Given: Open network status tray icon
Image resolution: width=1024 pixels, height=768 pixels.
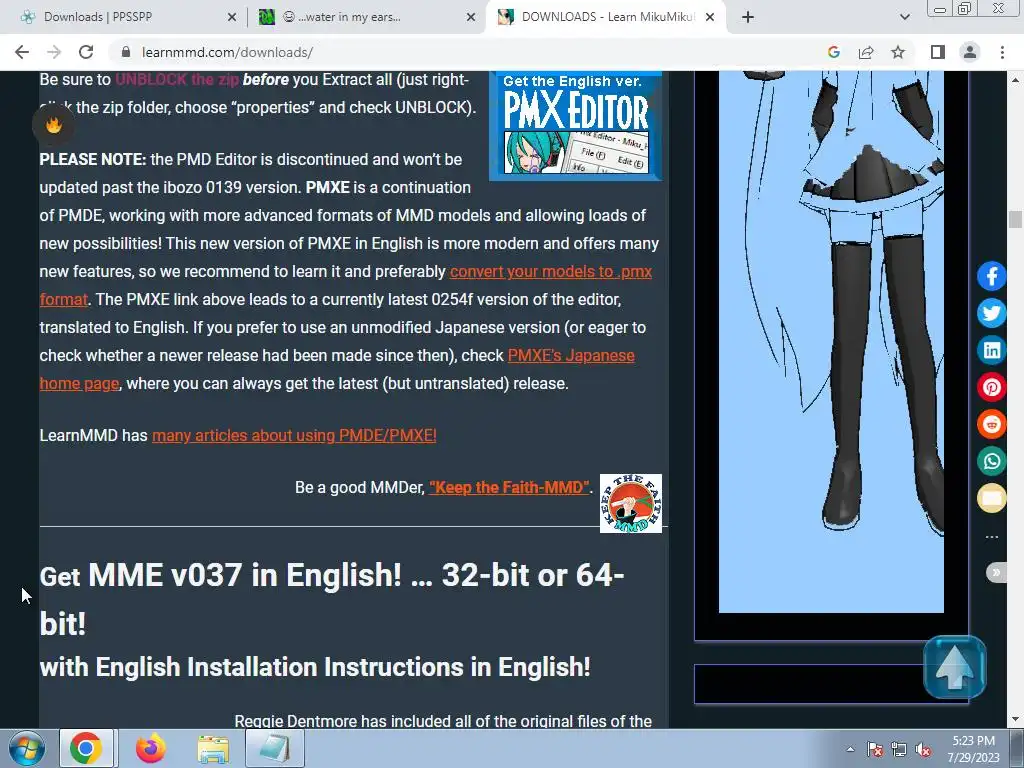Looking at the screenshot, I should 899,750.
